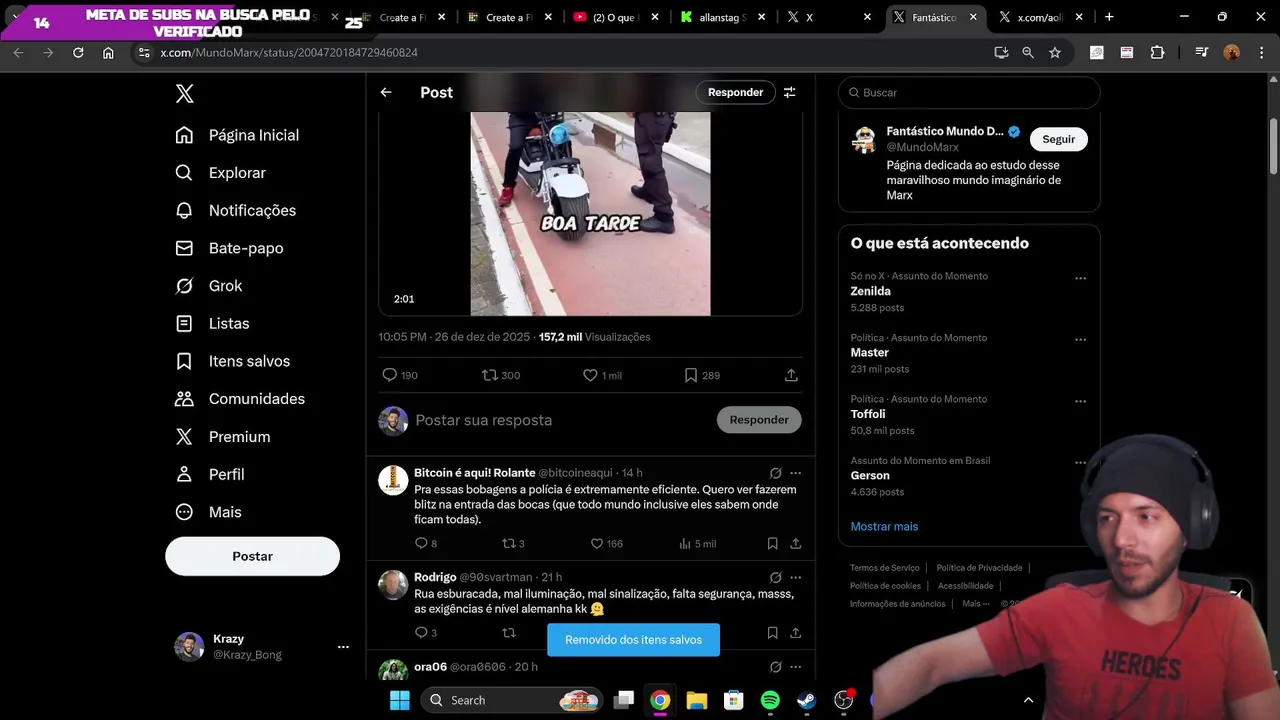Bookmark Bitcoin é aqui reply
This screenshot has width=1280, height=720.
(772, 543)
